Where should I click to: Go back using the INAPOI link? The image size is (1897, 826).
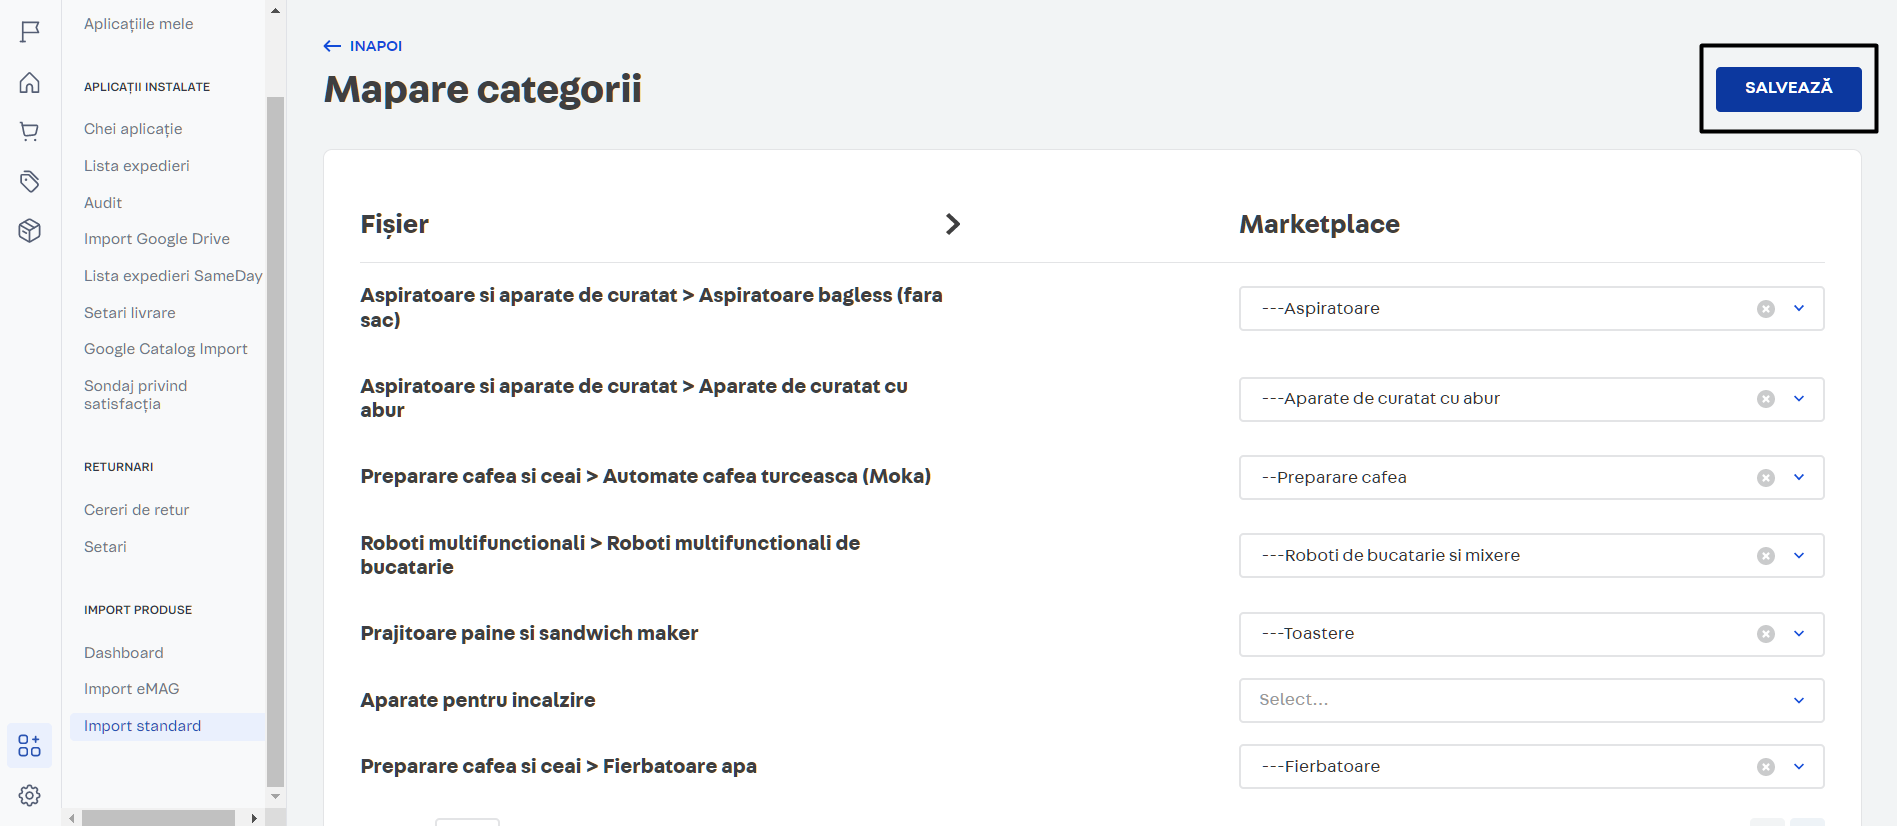[363, 46]
